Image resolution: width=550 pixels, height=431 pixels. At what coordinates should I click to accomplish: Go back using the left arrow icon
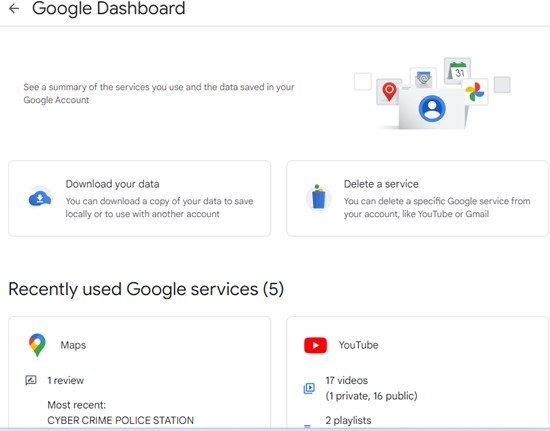click(14, 8)
